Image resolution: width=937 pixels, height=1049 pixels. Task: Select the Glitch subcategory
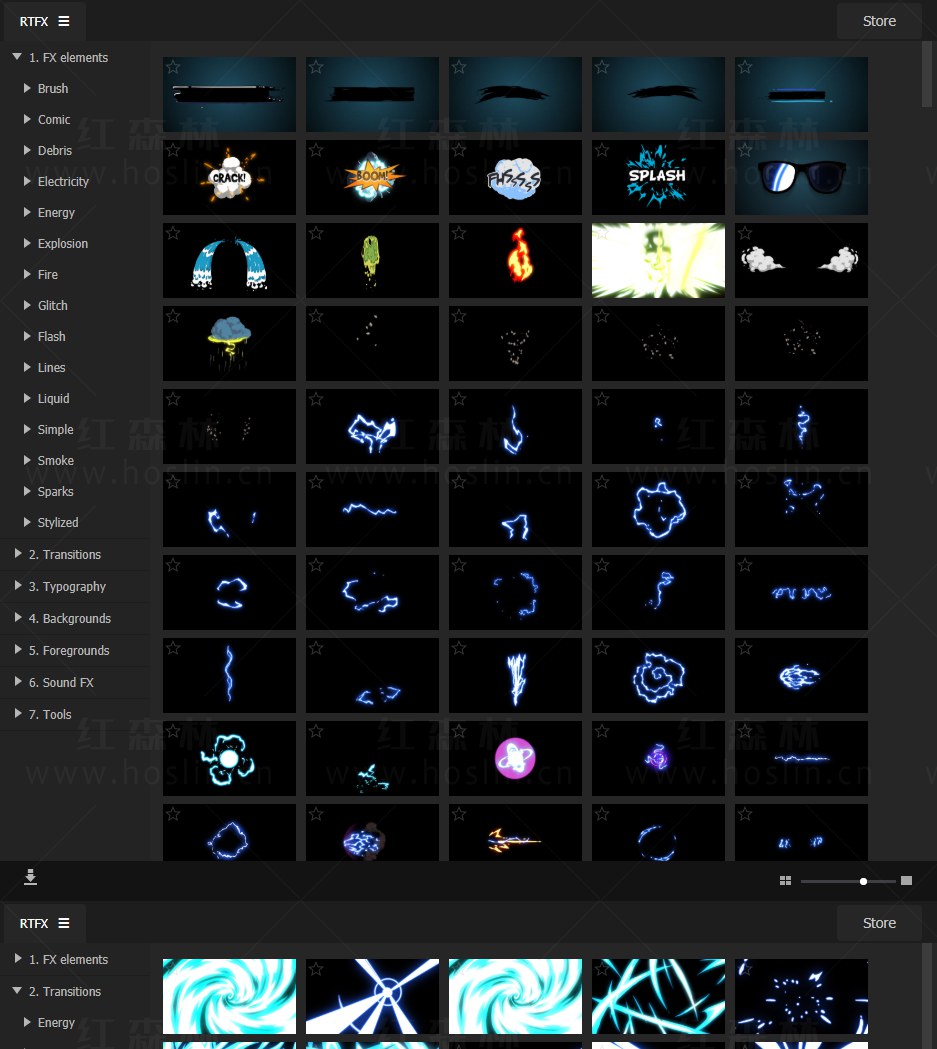tap(53, 306)
